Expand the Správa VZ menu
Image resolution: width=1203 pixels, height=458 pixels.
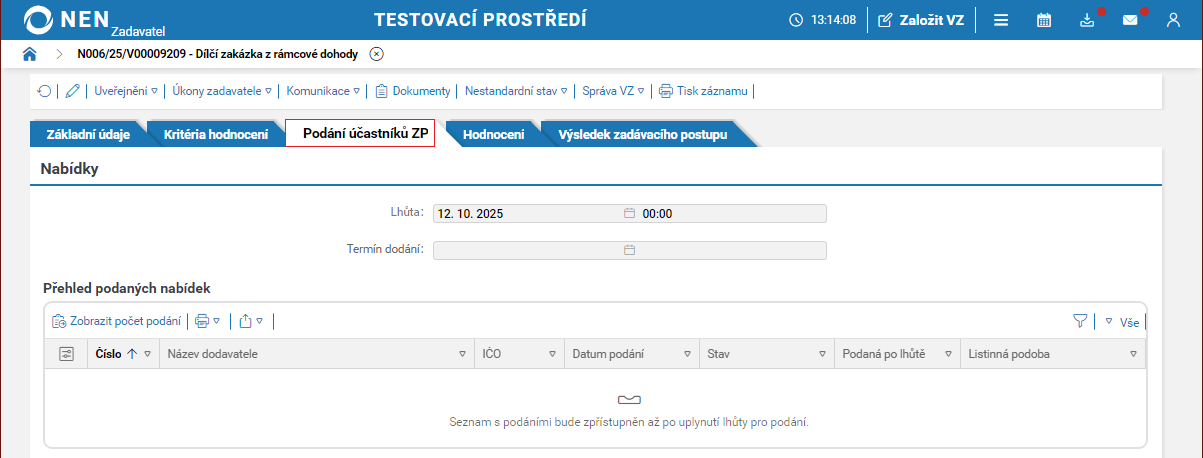(x=614, y=91)
